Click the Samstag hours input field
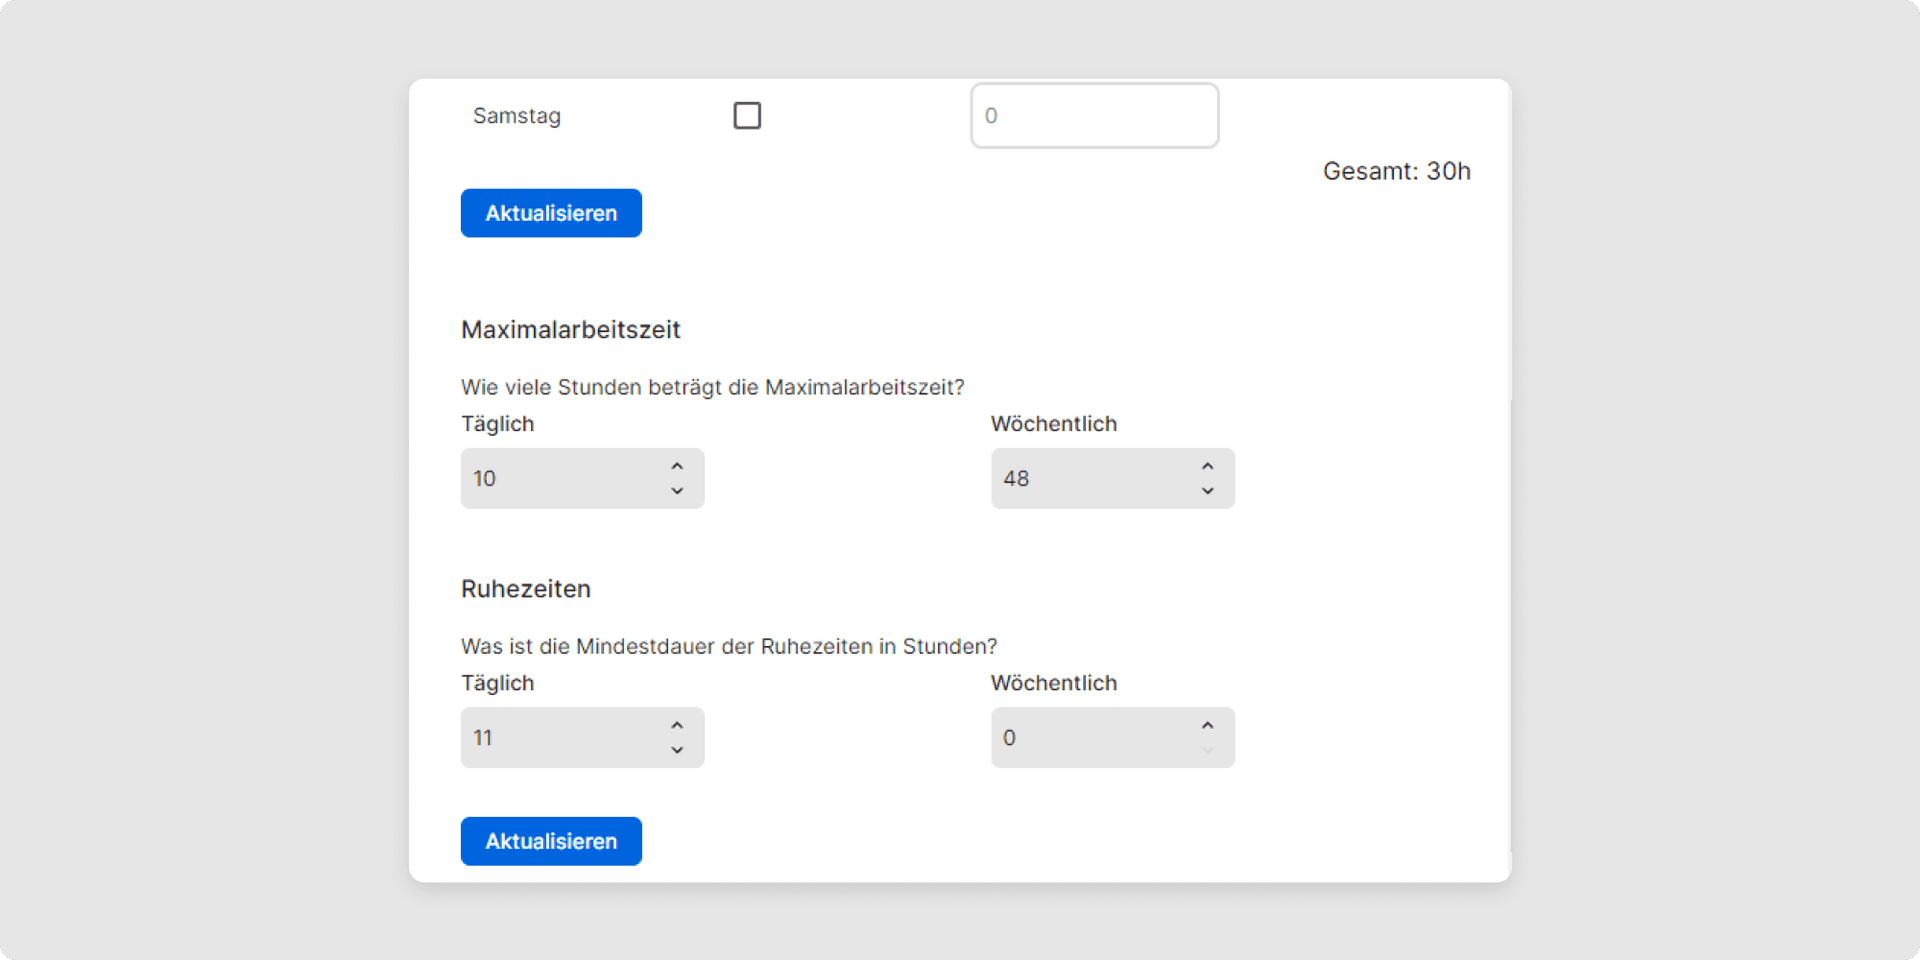This screenshot has height=960, width=1920. pos(1094,116)
